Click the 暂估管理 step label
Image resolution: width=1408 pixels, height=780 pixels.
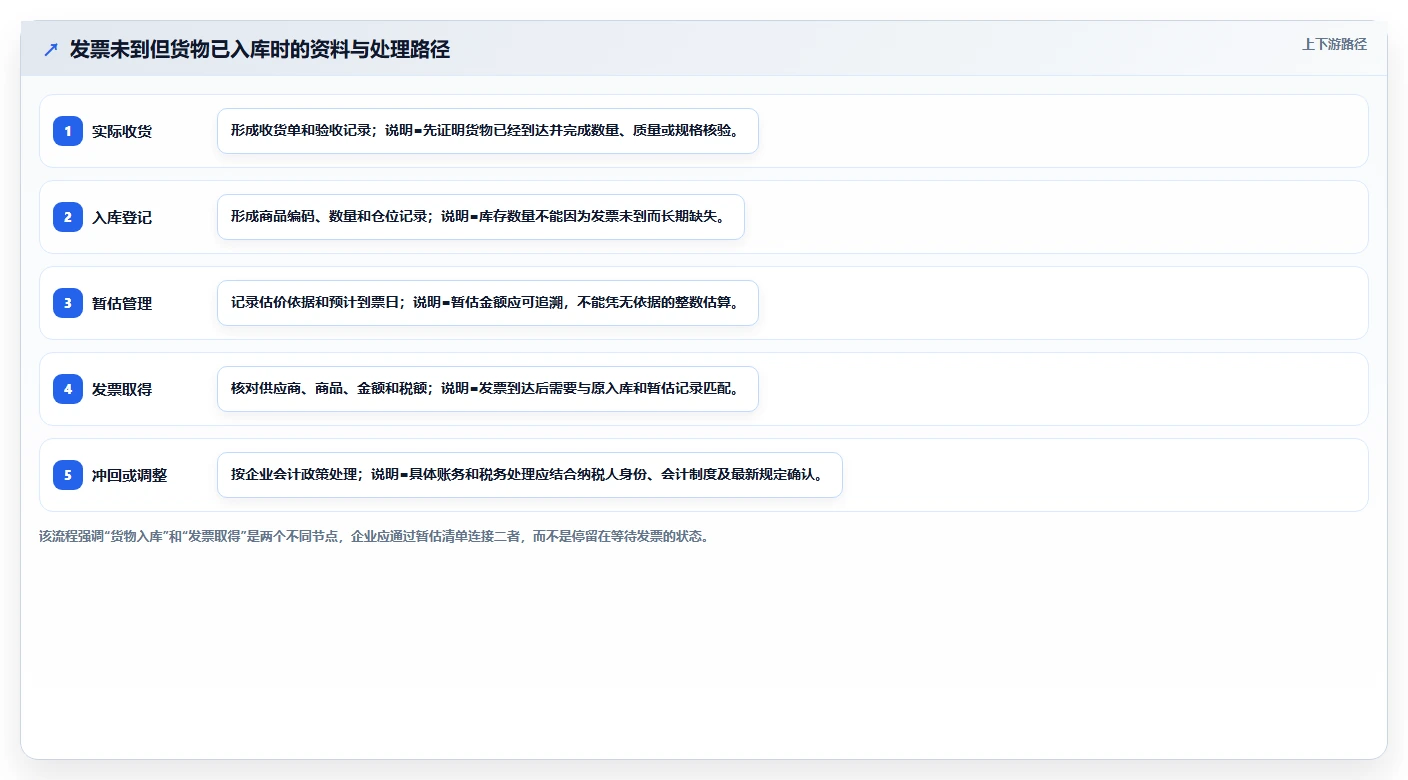click(122, 303)
